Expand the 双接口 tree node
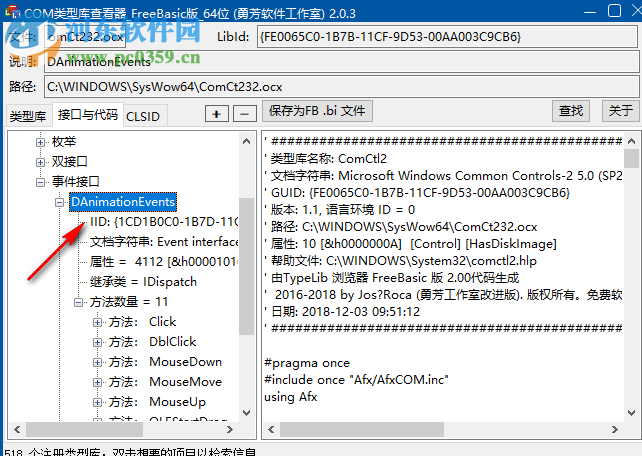Screen dimensions: 642x456 [x=40, y=162]
